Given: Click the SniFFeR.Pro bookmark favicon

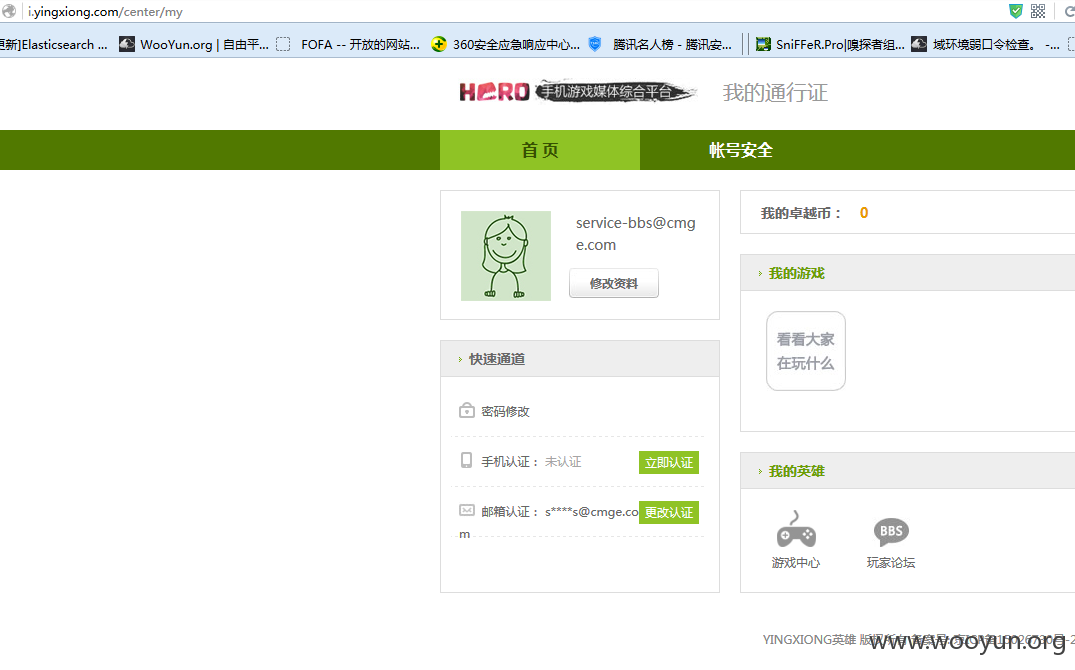Looking at the screenshot, I should 763,45.
